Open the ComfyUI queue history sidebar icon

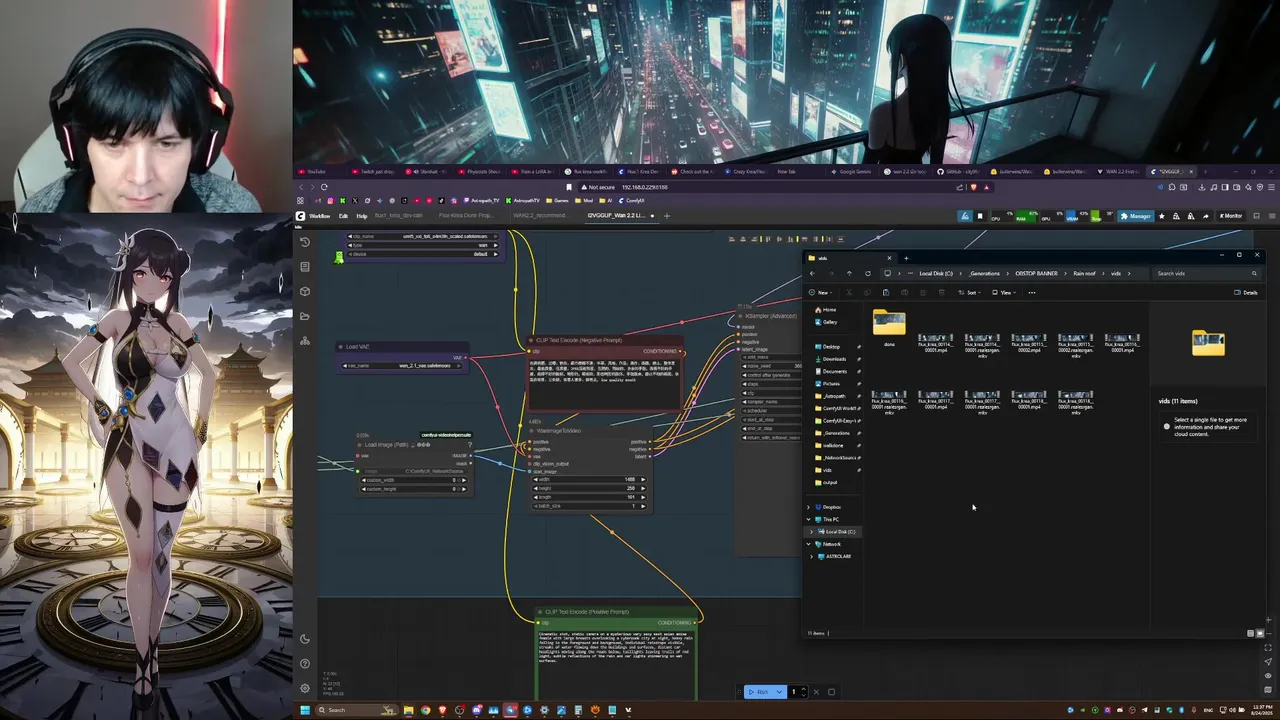[x=305, y=241]
